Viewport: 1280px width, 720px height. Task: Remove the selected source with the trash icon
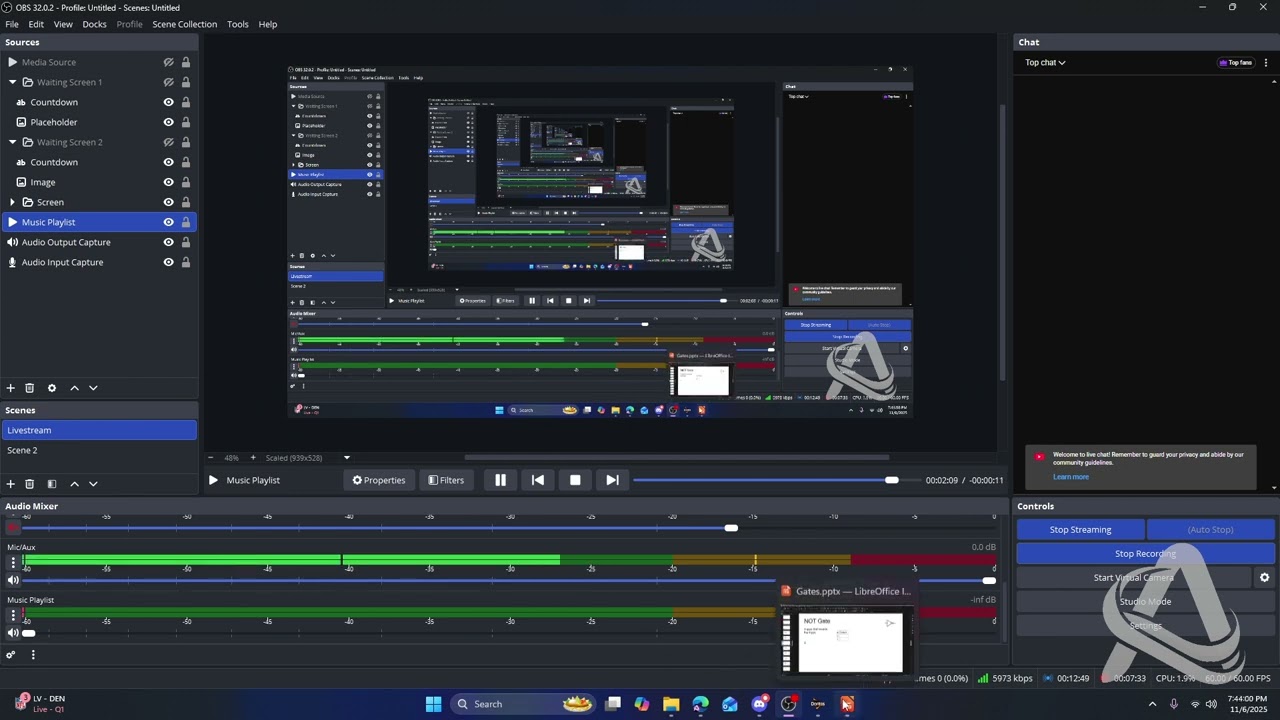pyautogui.click(x=30, y=388)
